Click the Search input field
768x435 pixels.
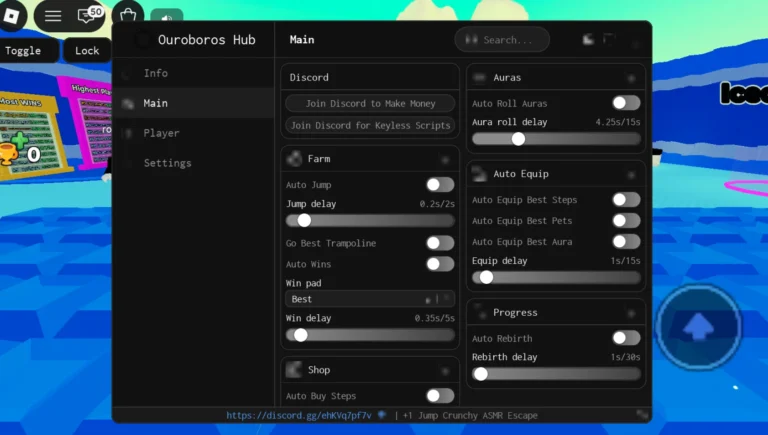point(502,40)
